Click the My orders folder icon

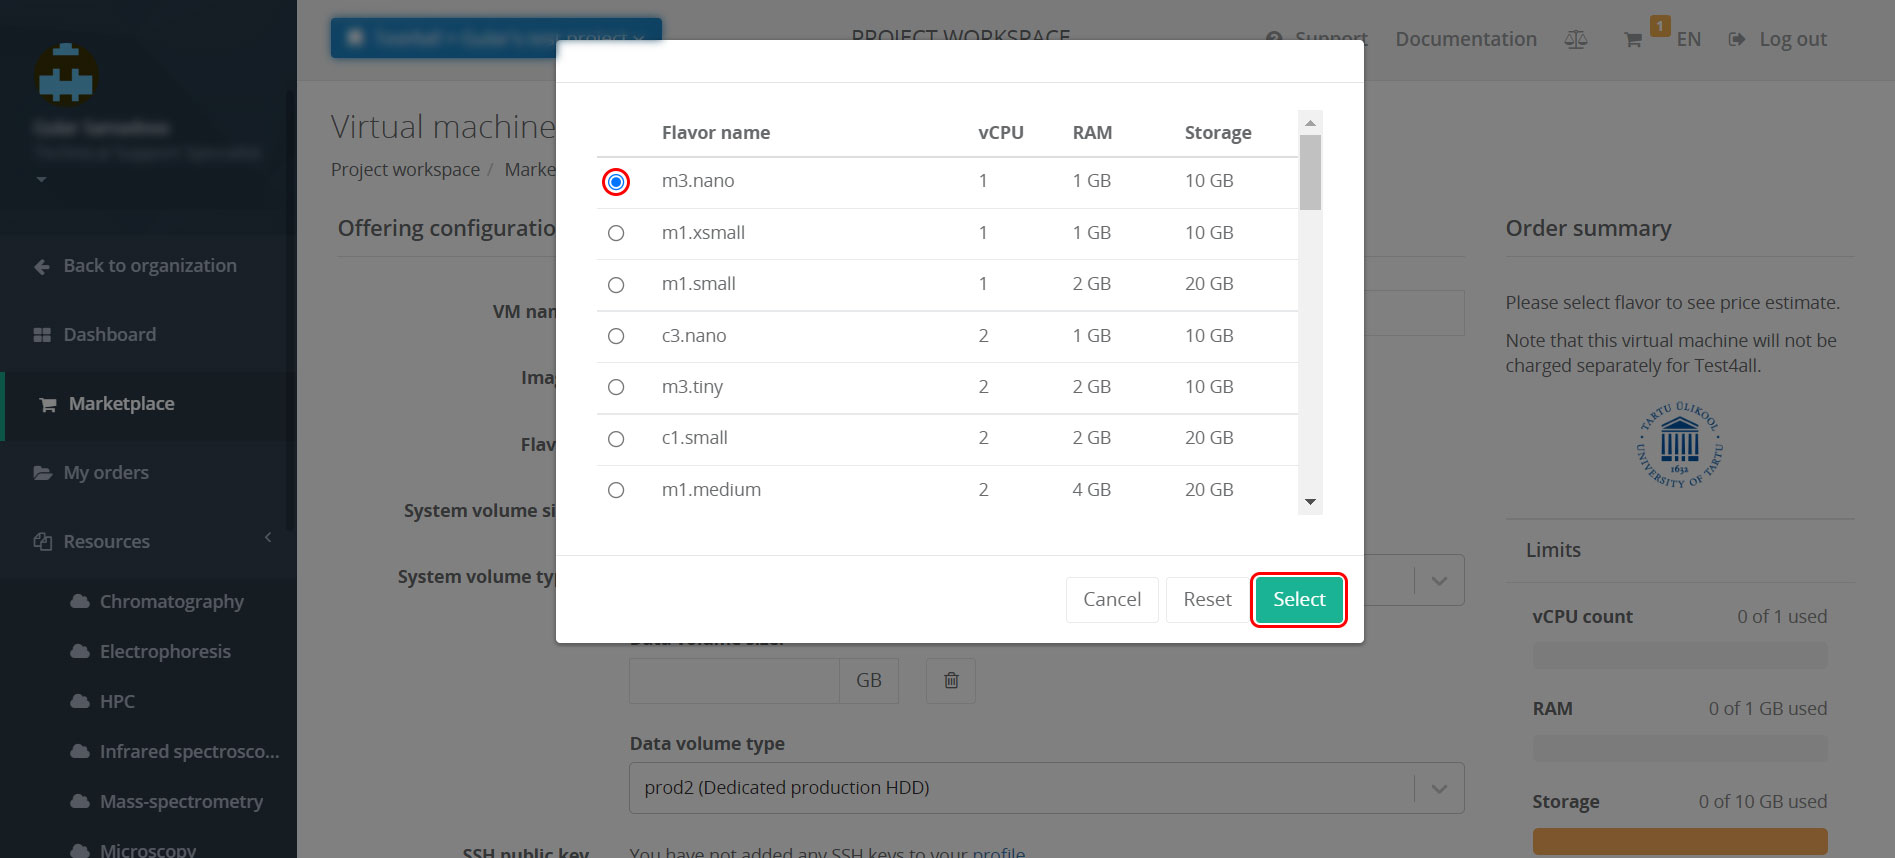click(42, 473)
